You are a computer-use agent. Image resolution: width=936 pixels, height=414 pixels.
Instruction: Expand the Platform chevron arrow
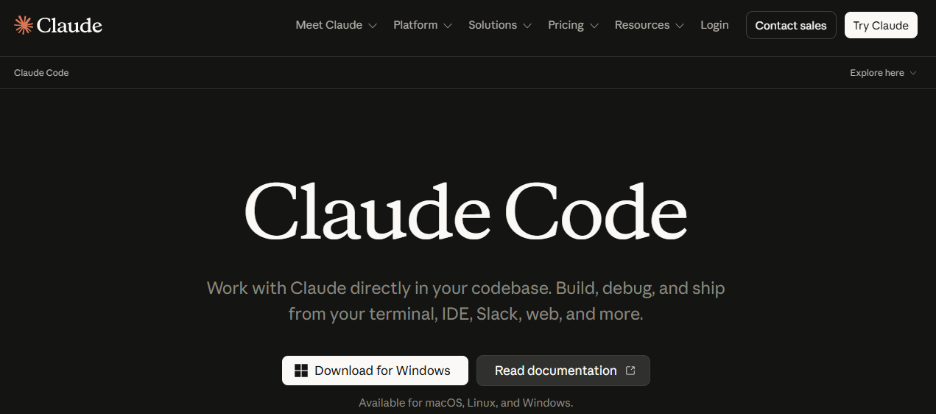448,26
